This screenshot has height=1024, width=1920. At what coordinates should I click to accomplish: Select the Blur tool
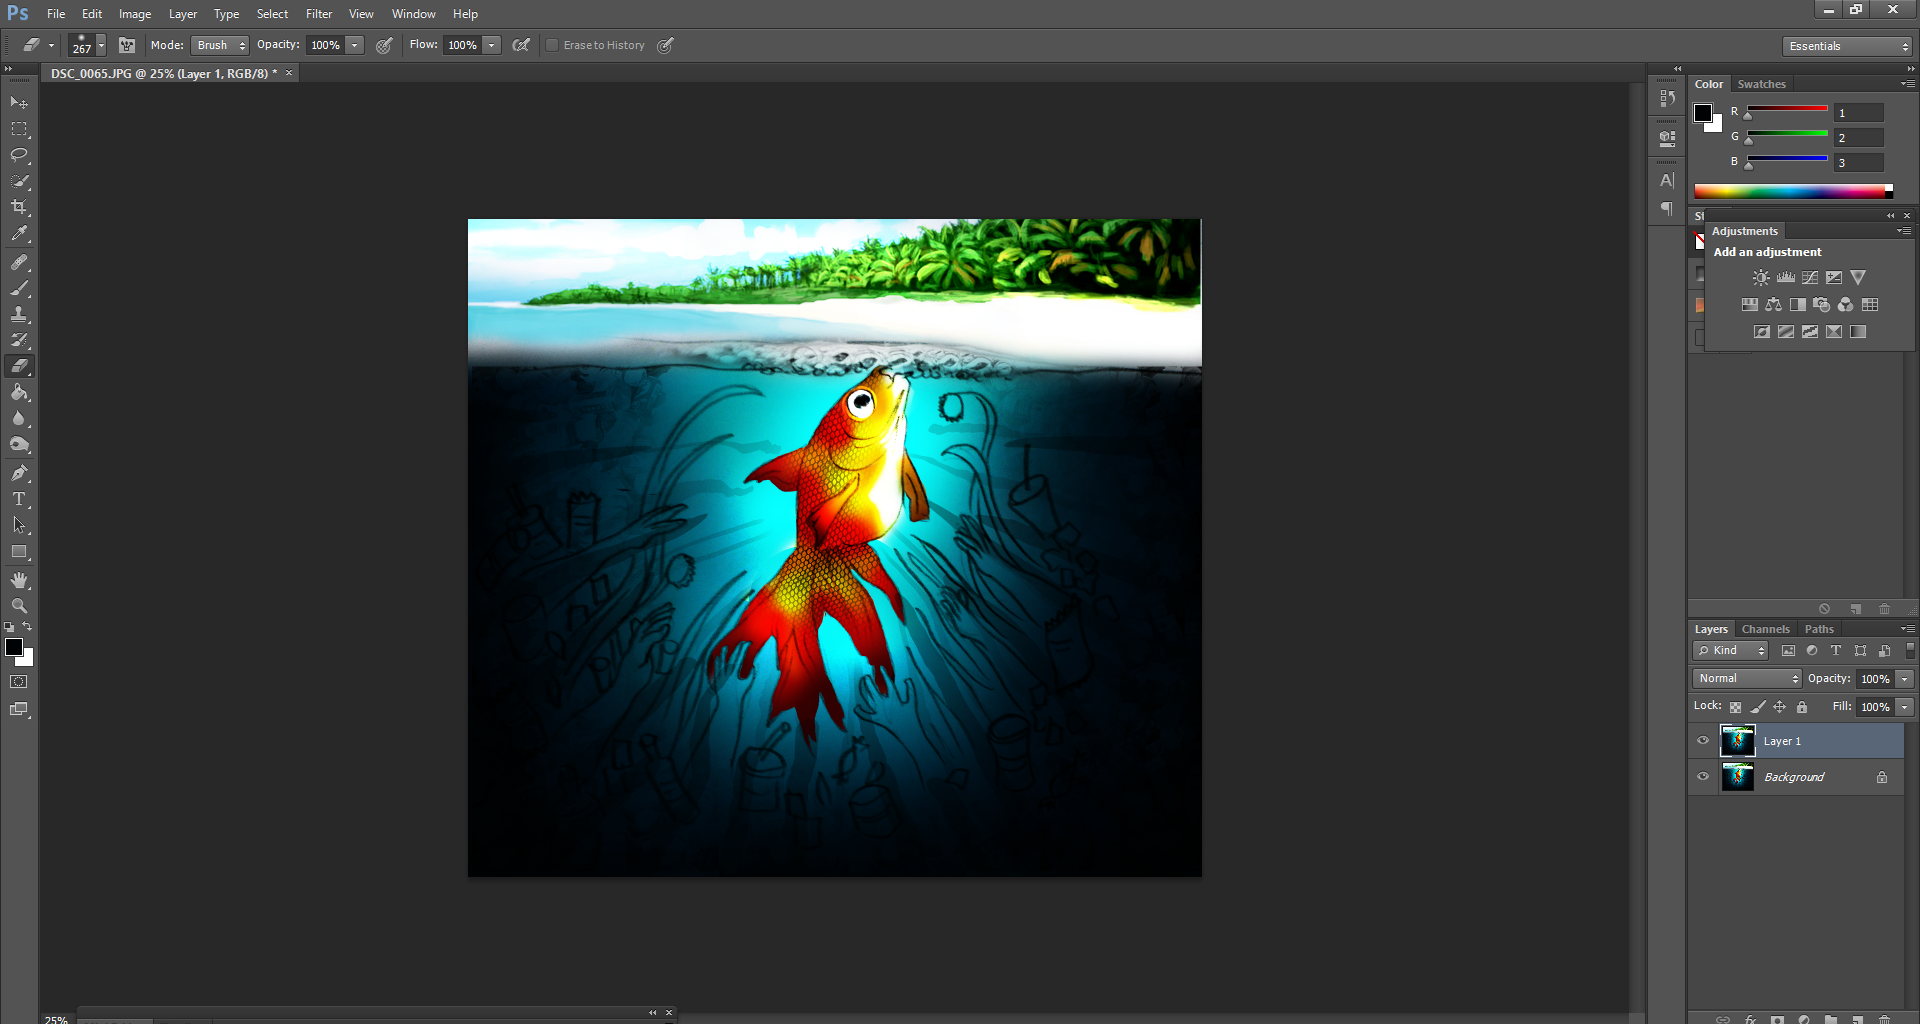coord(19,418)
